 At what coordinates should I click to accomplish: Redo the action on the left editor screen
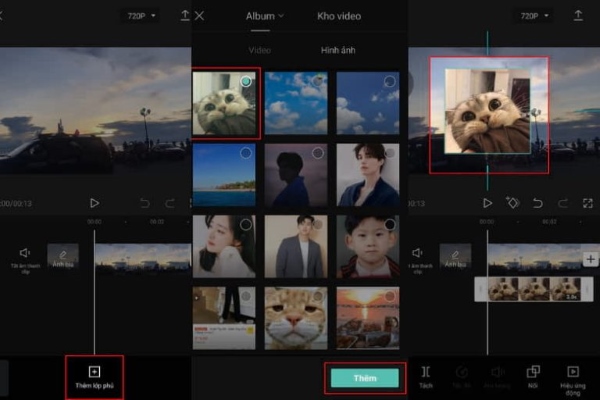tap(170, 203)
